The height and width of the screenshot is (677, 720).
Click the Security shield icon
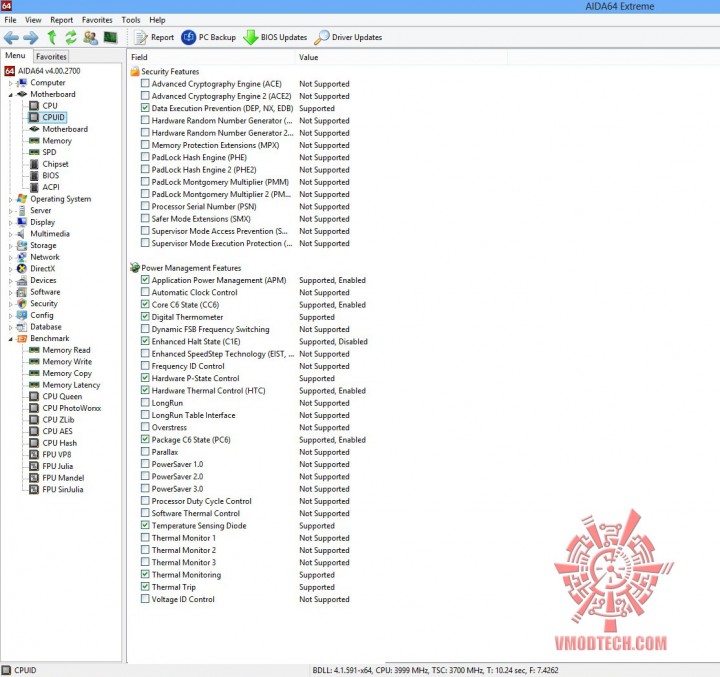22,303
